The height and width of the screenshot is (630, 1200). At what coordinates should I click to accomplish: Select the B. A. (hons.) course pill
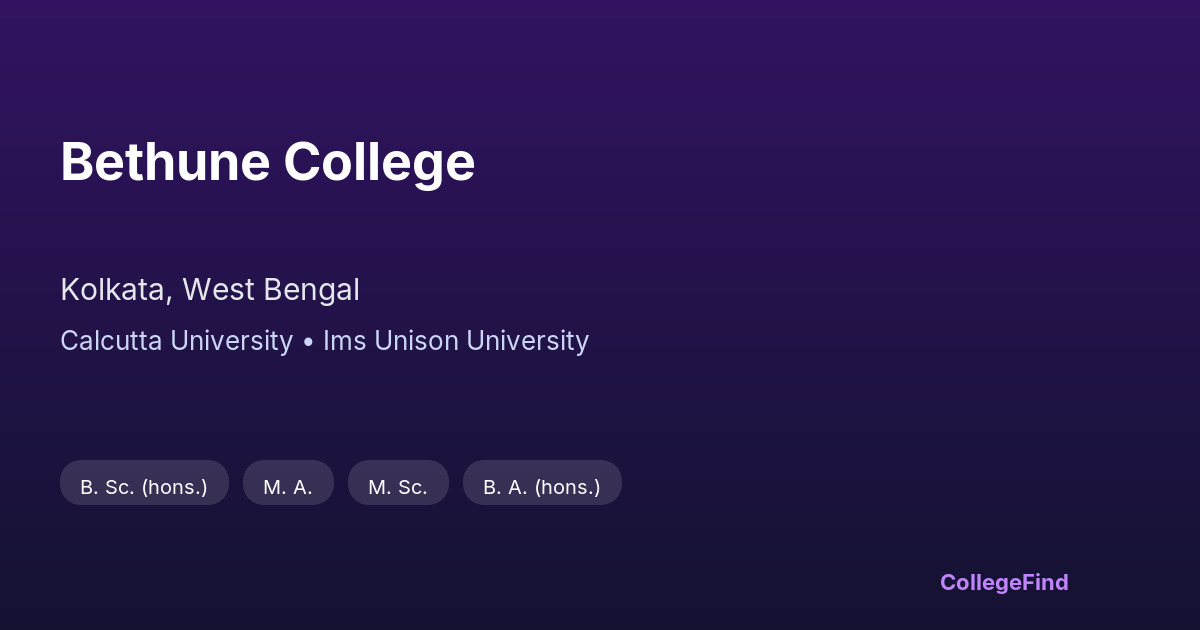542,487
